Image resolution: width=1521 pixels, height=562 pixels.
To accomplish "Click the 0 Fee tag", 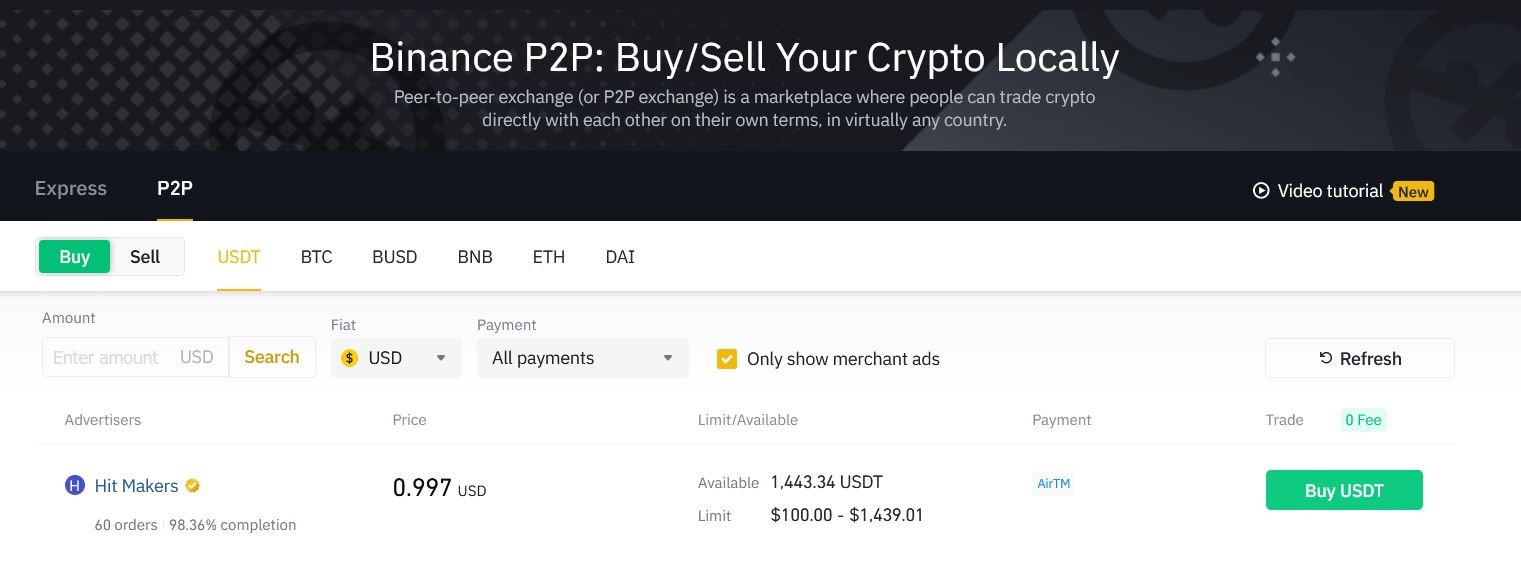I will [1363, 420].
